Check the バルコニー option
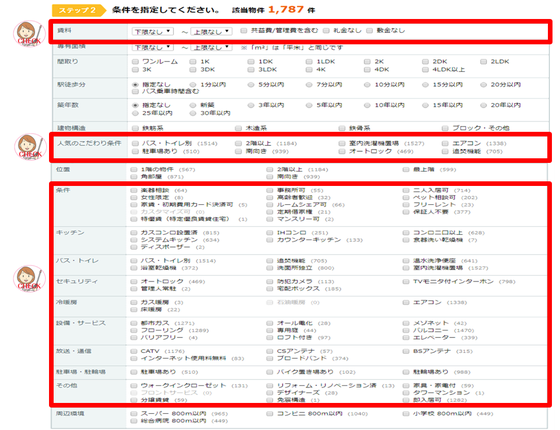 (x=406, y=330)
